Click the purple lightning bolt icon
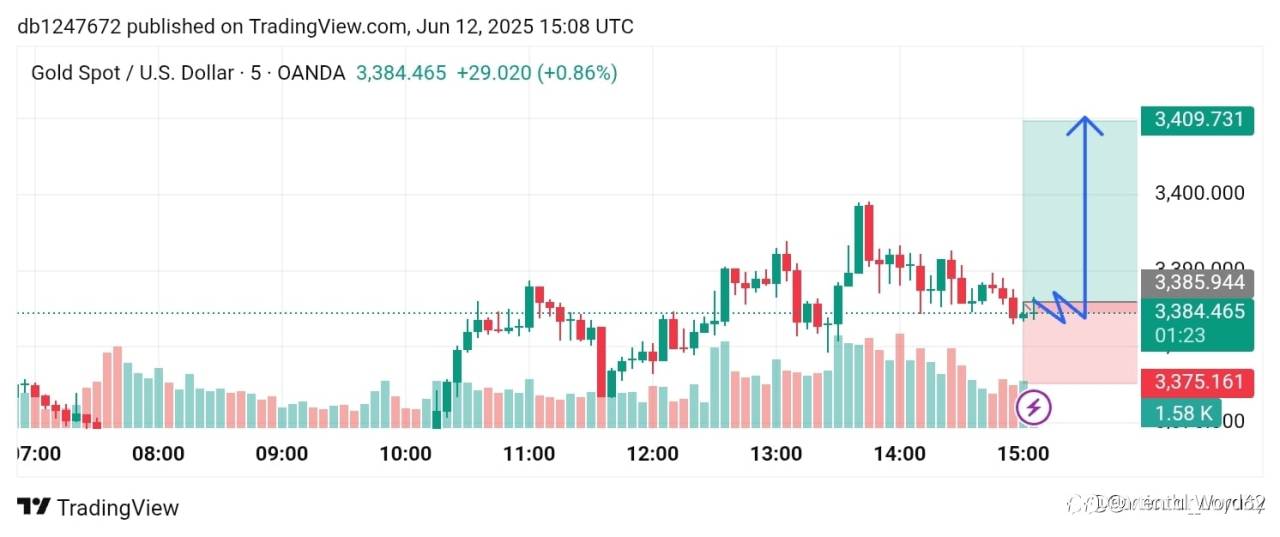The image size is (1280, 537). (1035, 407)
